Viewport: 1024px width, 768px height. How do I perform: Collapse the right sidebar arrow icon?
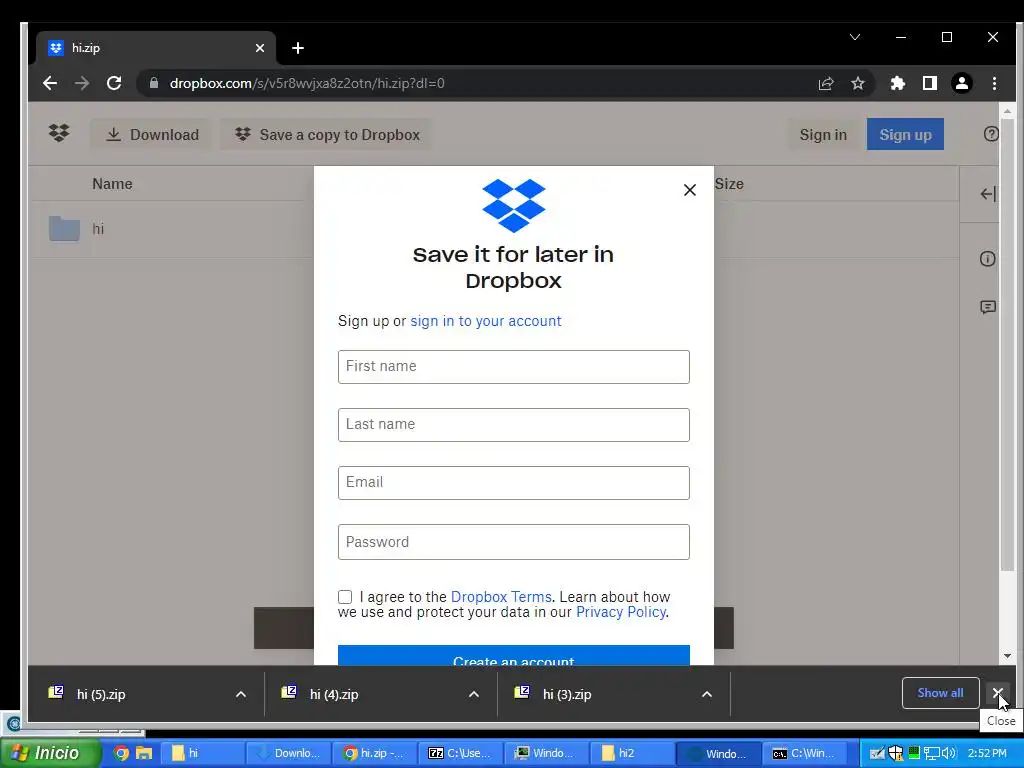click(987, 194)
